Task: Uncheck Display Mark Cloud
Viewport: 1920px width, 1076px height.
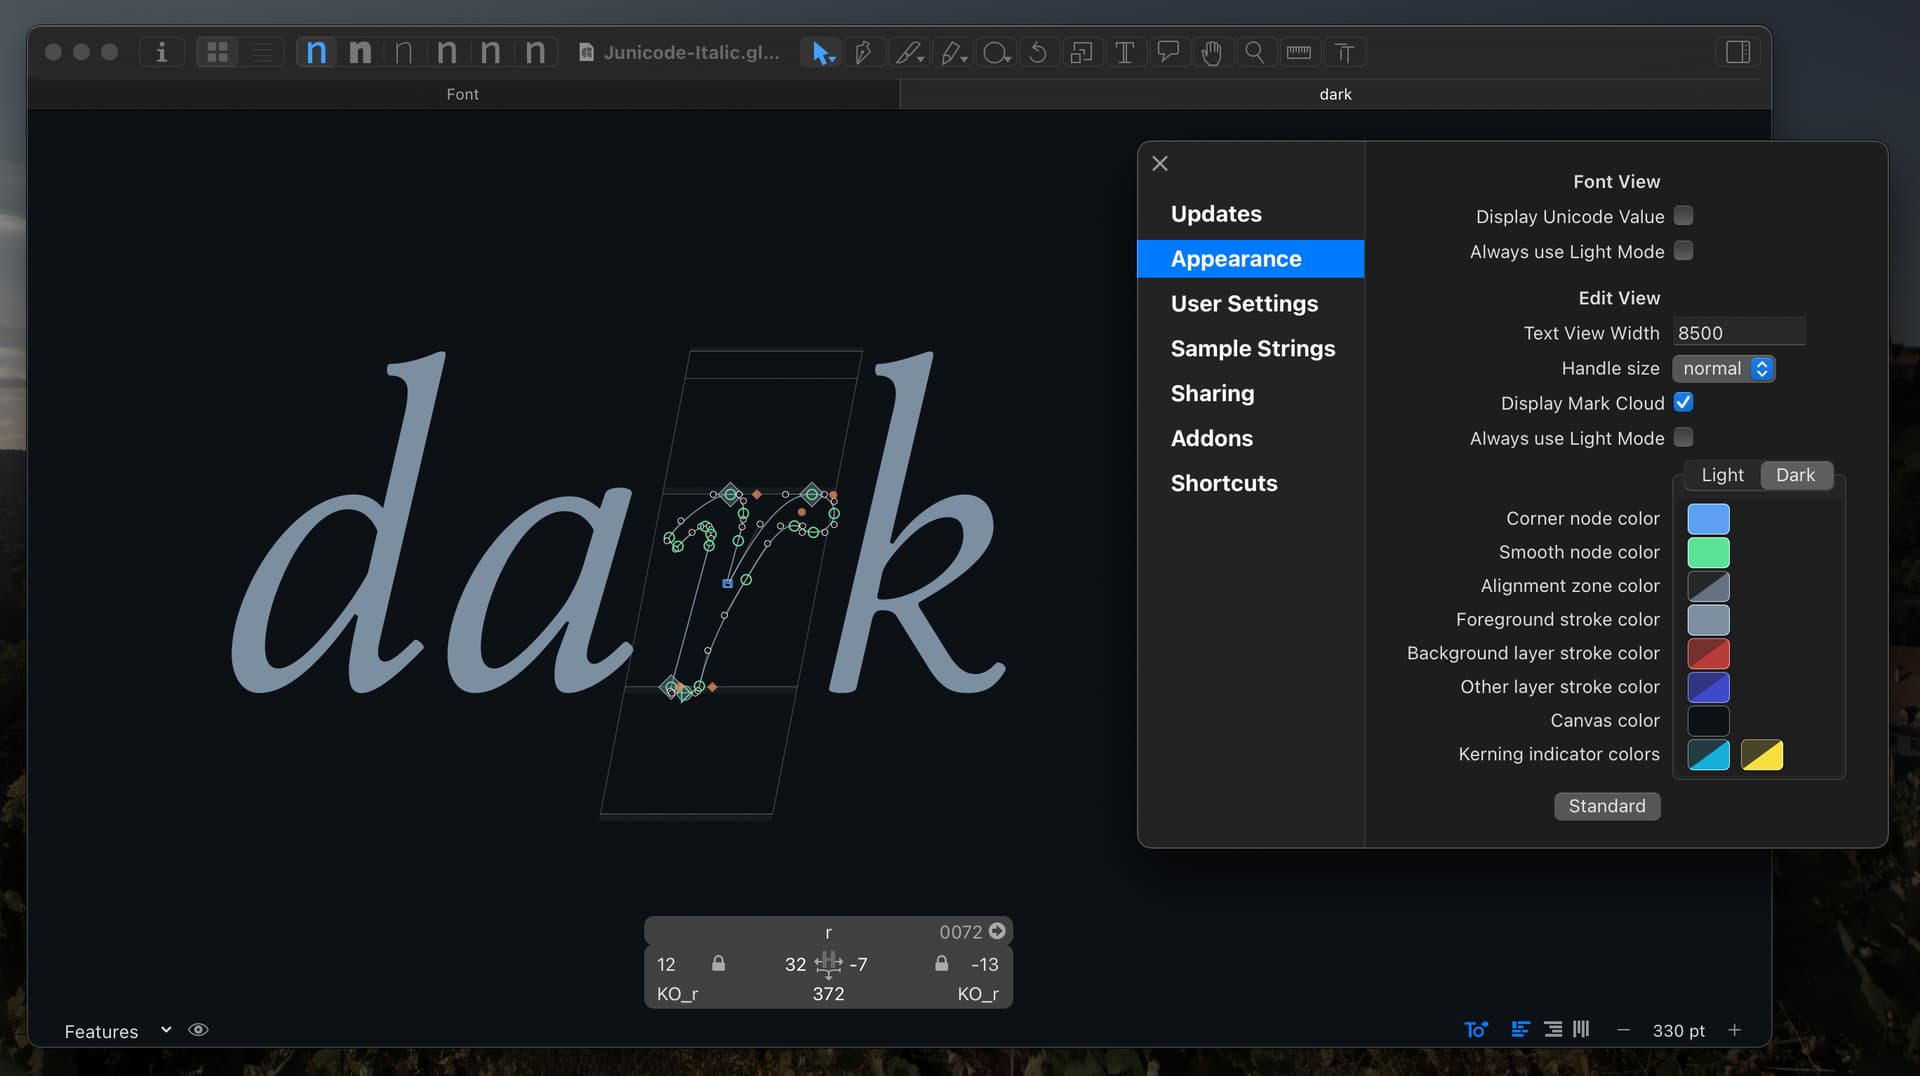Action: (1683, 402)
